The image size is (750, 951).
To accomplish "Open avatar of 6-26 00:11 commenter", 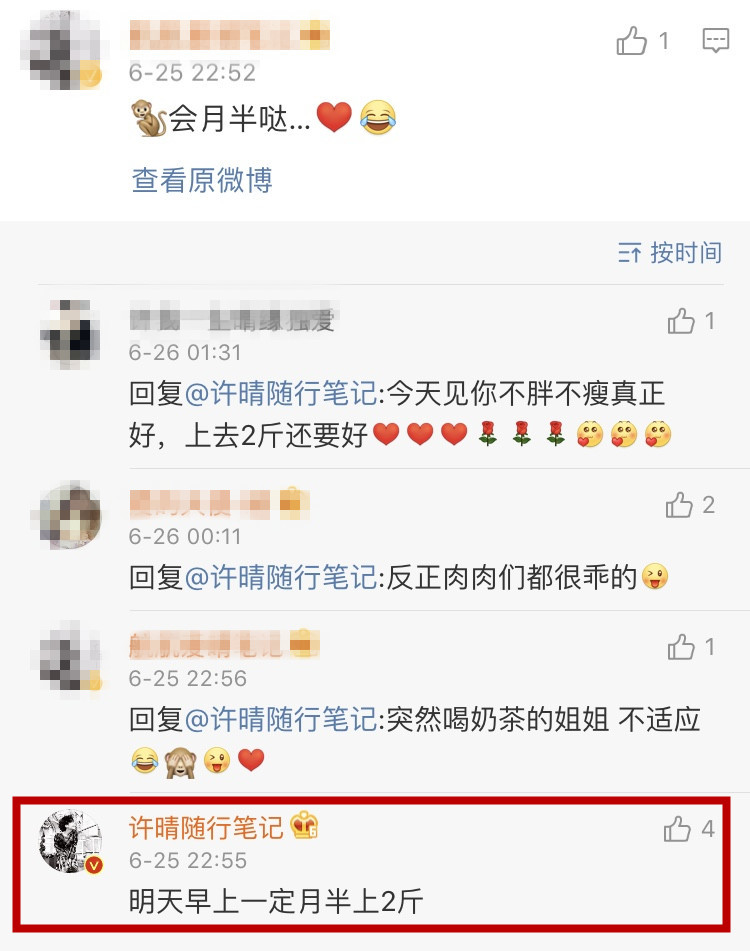I will point(70,516).
